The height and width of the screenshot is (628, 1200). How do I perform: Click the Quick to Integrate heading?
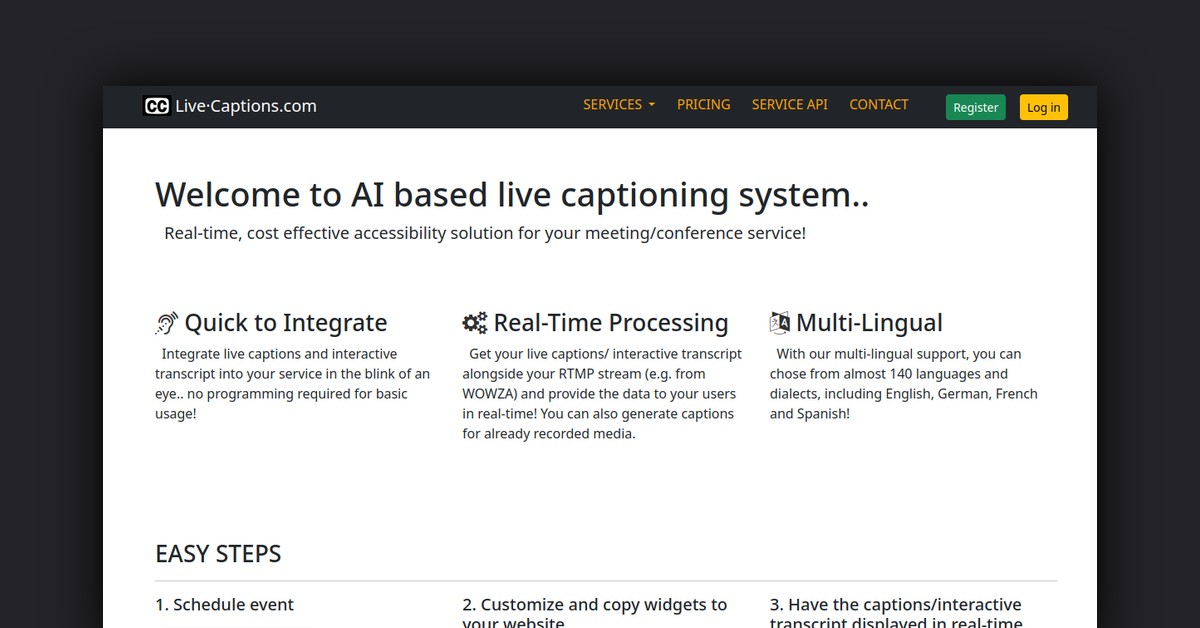coord(286,322)
